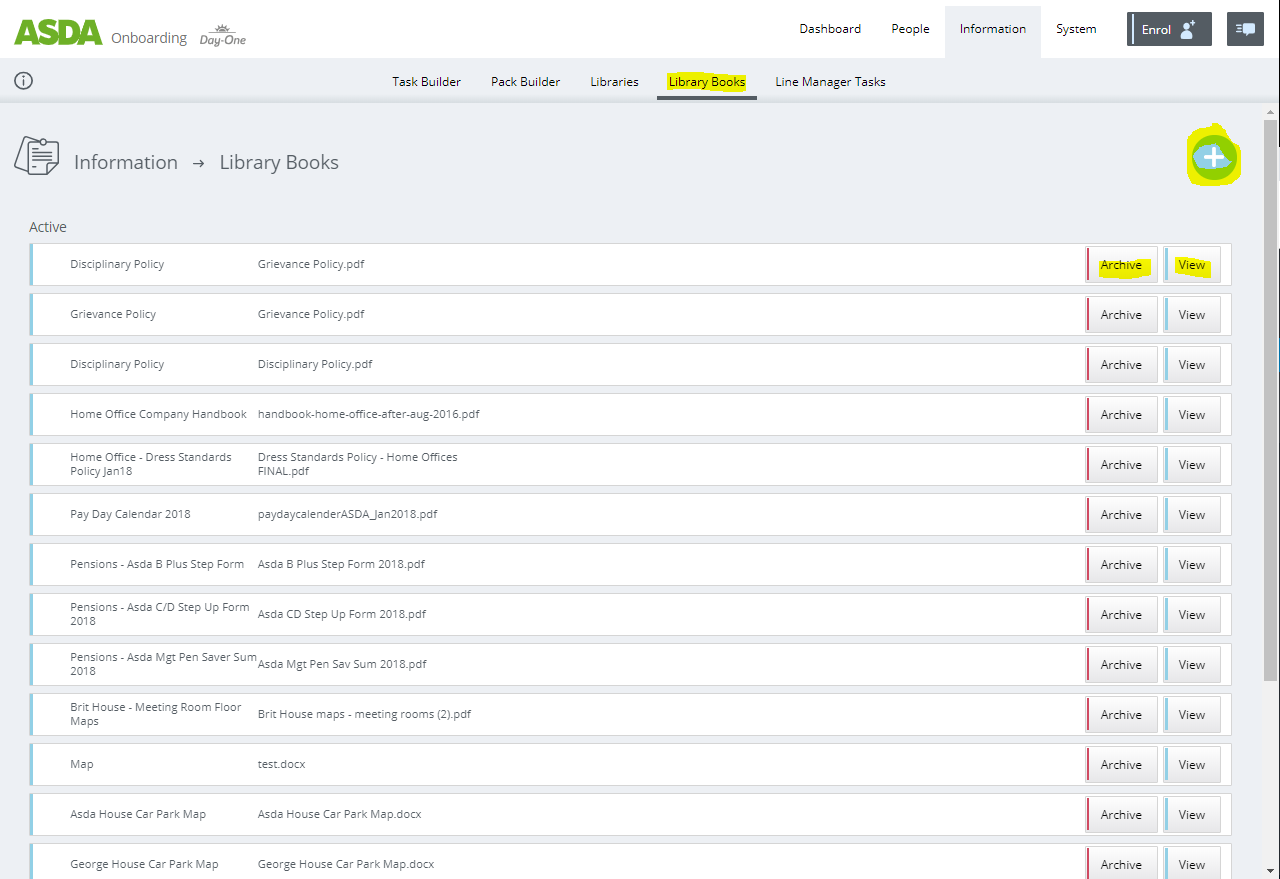Viewport: 1280px width, 879px height.
Task: Click the ASDA logo
Action: coord(58,32)
